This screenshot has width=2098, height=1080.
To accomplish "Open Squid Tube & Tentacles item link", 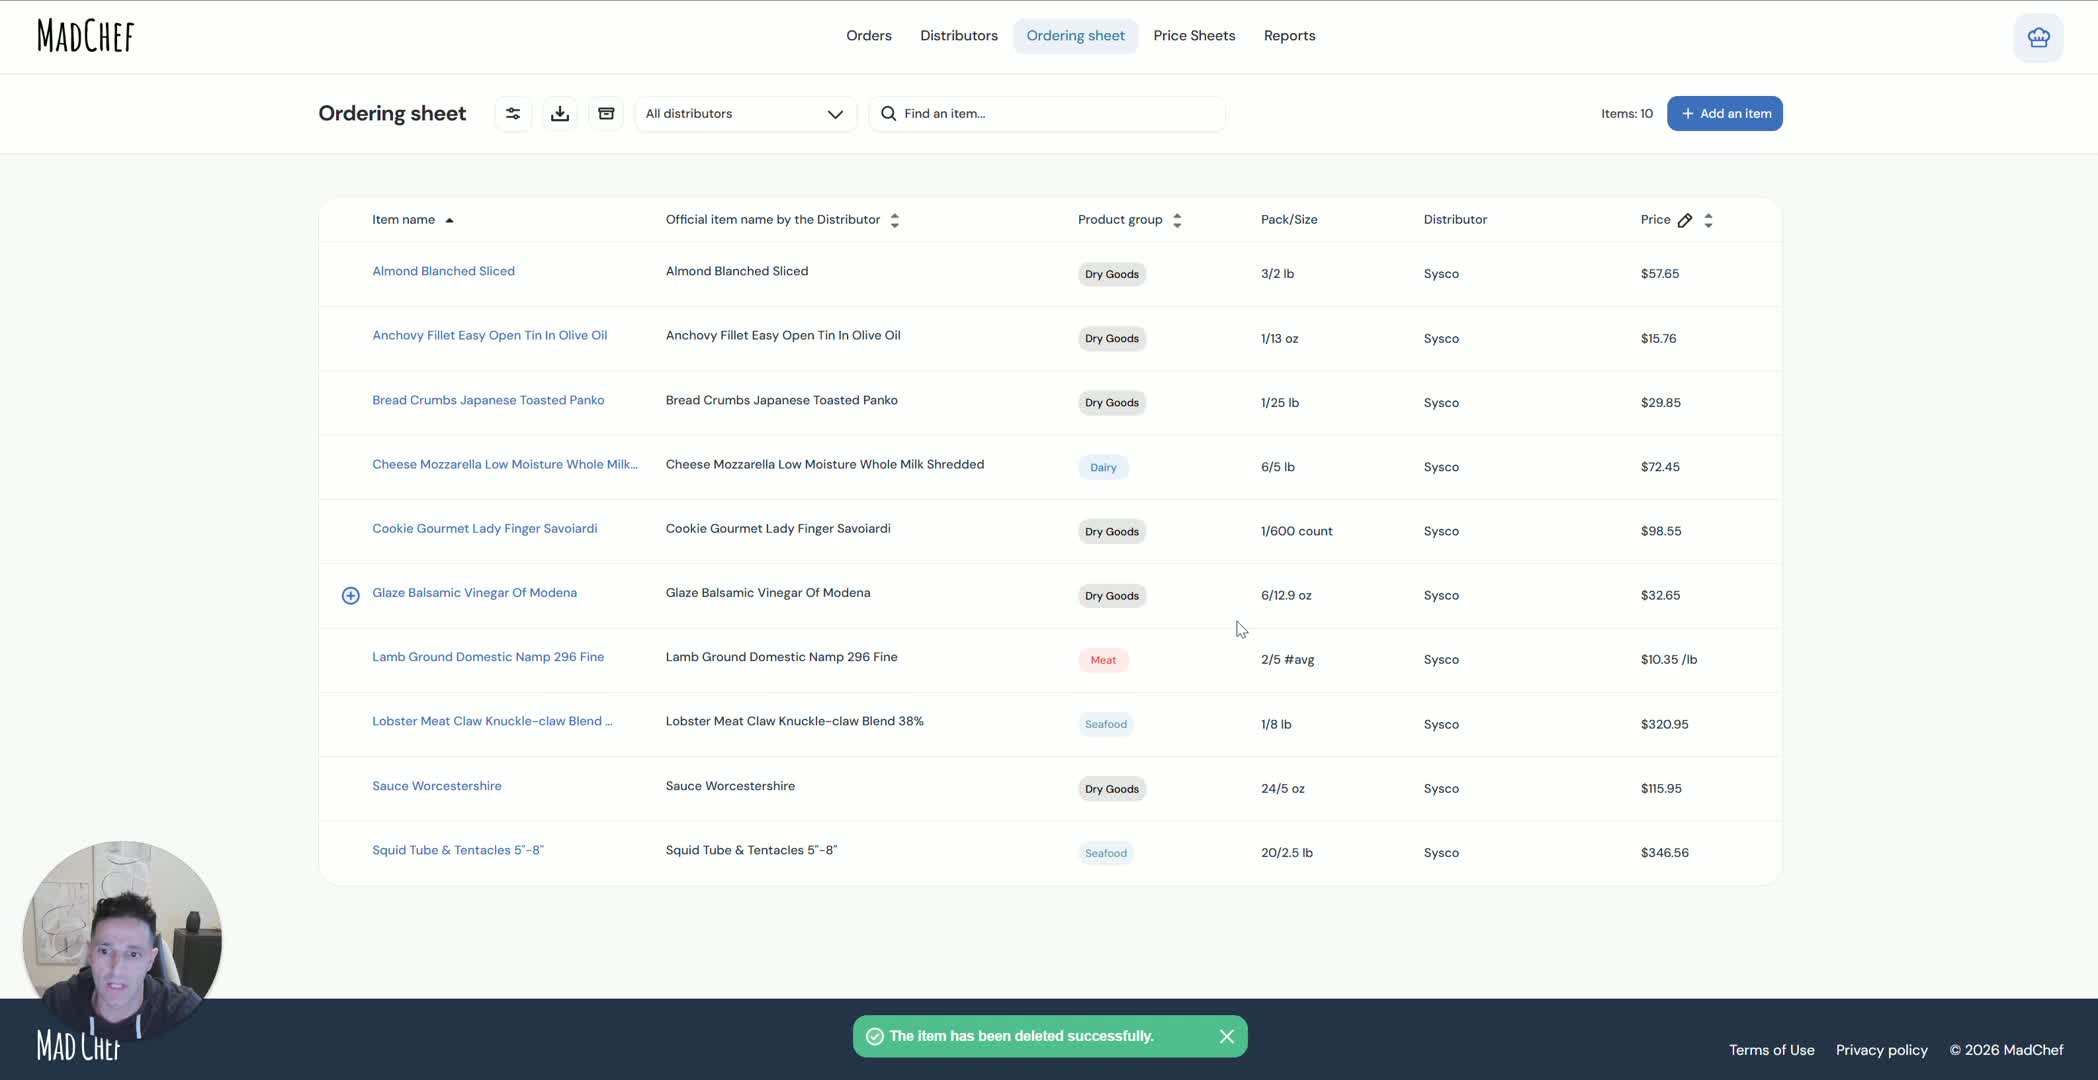I will coord(458,850).
